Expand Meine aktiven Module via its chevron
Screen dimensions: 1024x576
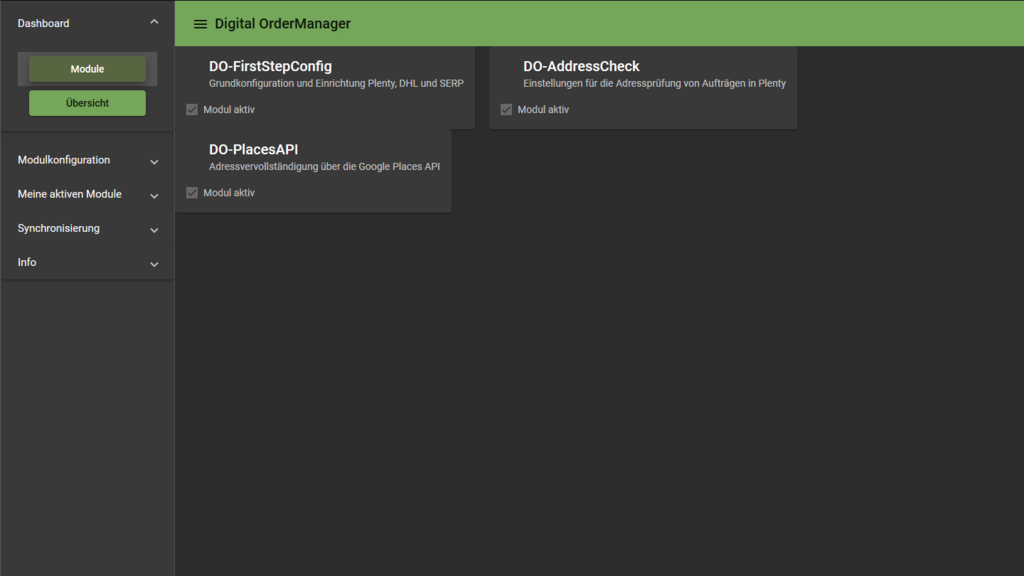[154, 196]
